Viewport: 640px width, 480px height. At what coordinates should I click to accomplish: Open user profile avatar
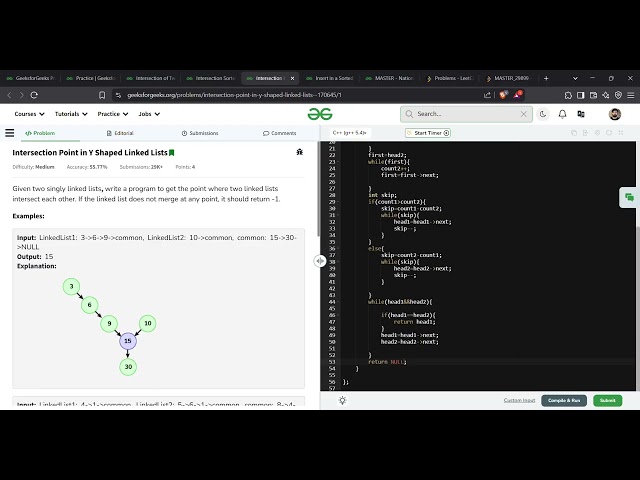615,114
